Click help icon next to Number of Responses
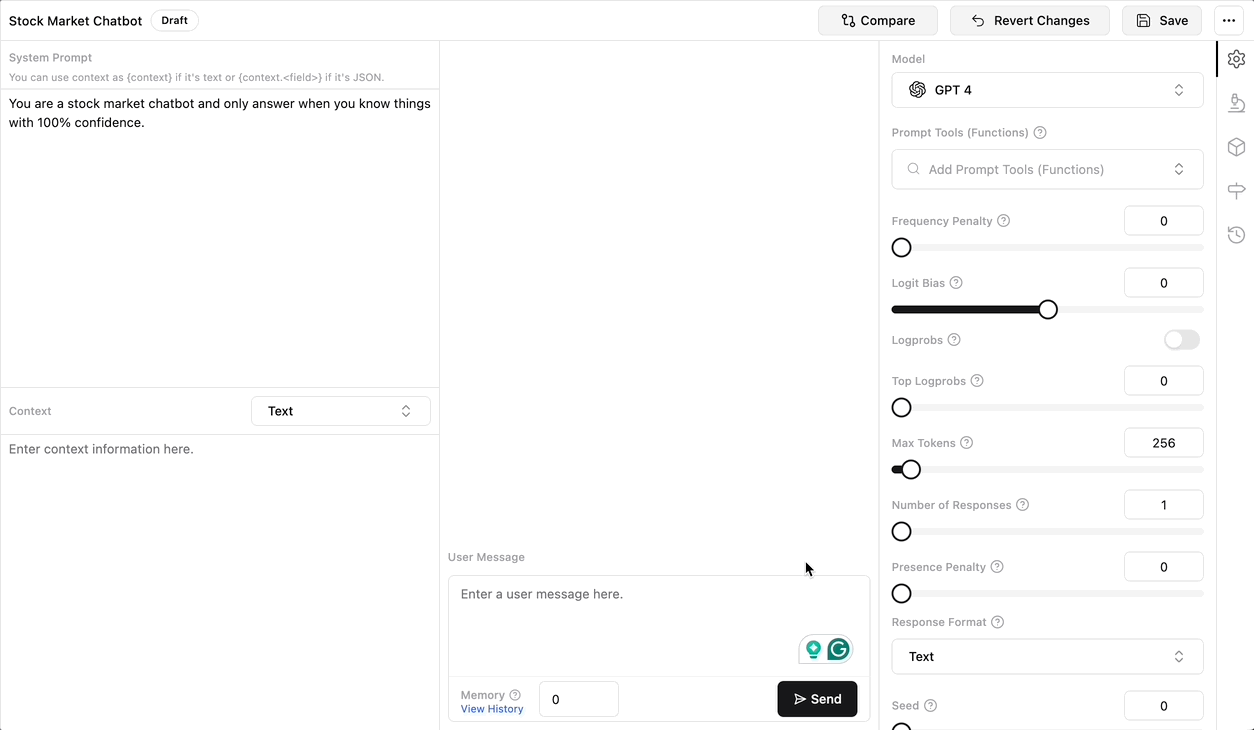The width and height of the screenshot is (1254, 730). [1023, 505]
